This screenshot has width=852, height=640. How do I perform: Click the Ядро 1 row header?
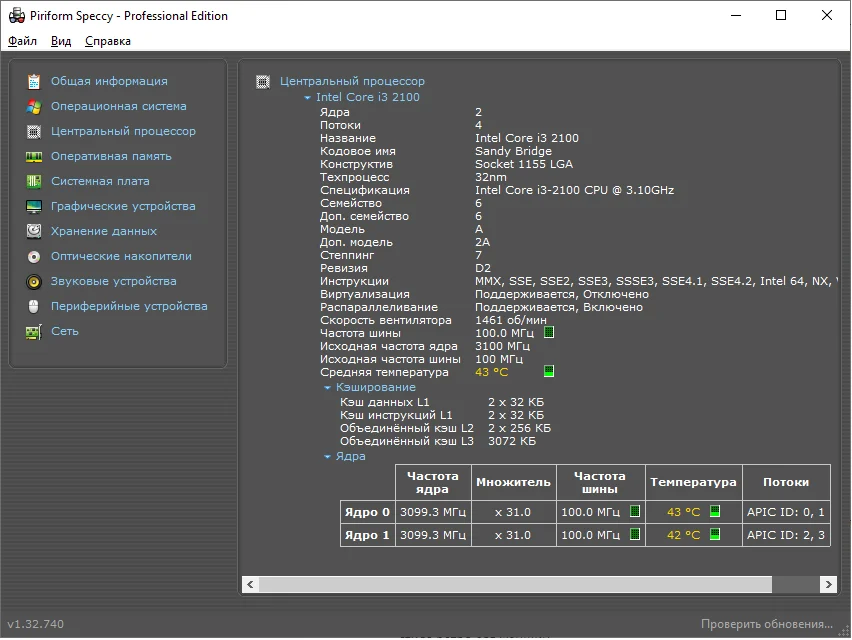tap(367, 535)
